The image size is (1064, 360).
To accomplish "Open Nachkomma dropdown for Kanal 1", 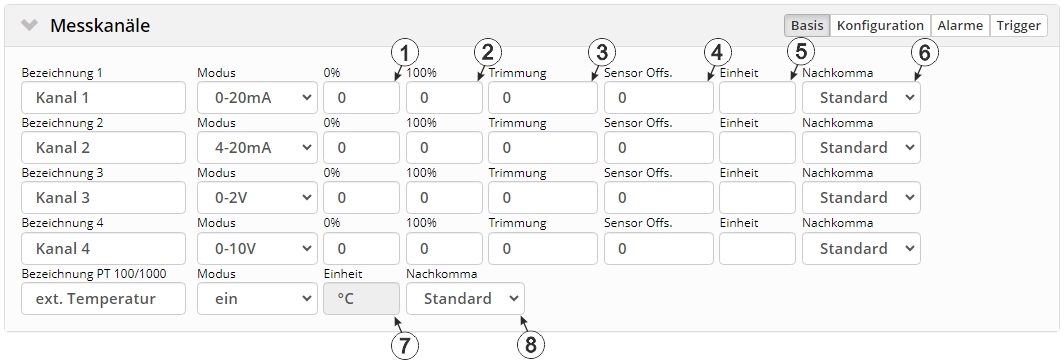I will [861, 98].
